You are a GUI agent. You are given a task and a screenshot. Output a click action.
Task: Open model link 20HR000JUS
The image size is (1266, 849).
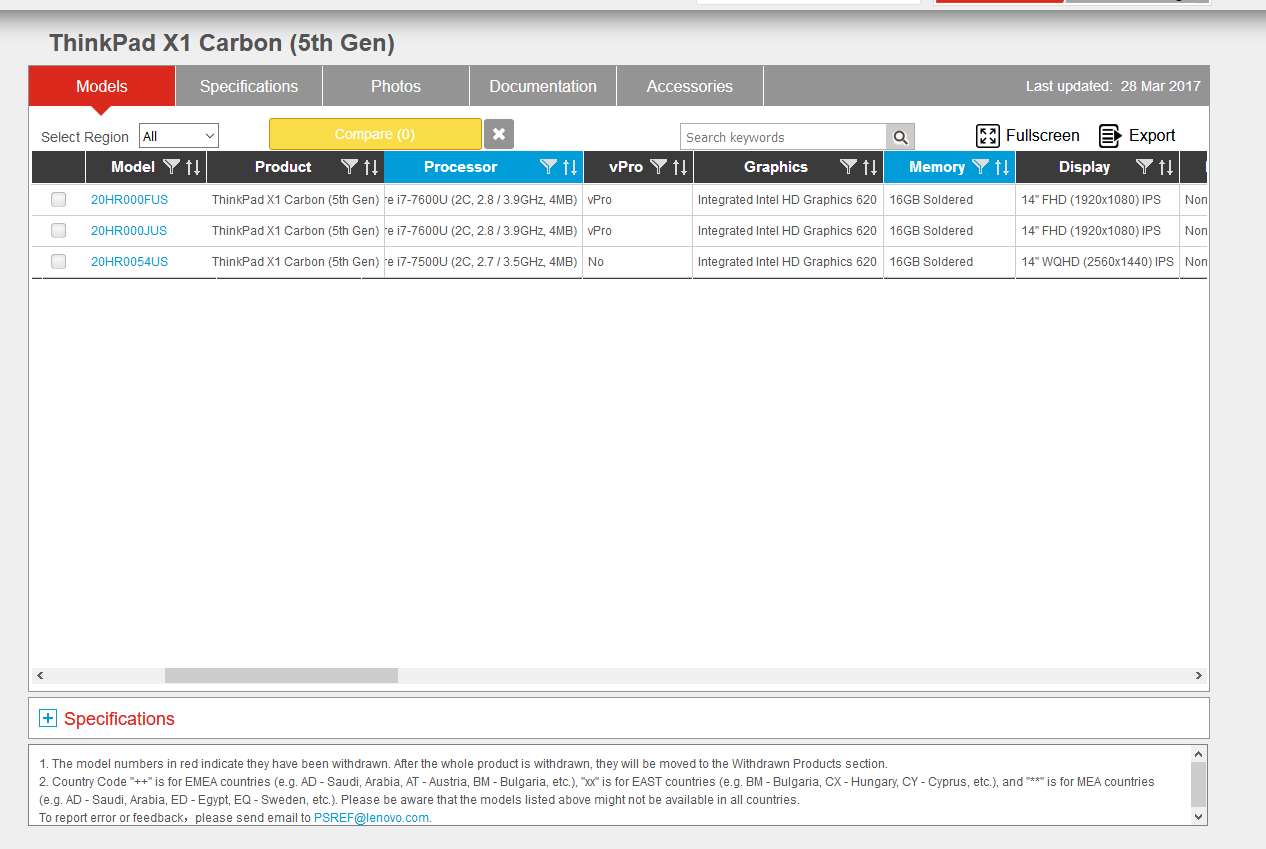pos(129,230)
